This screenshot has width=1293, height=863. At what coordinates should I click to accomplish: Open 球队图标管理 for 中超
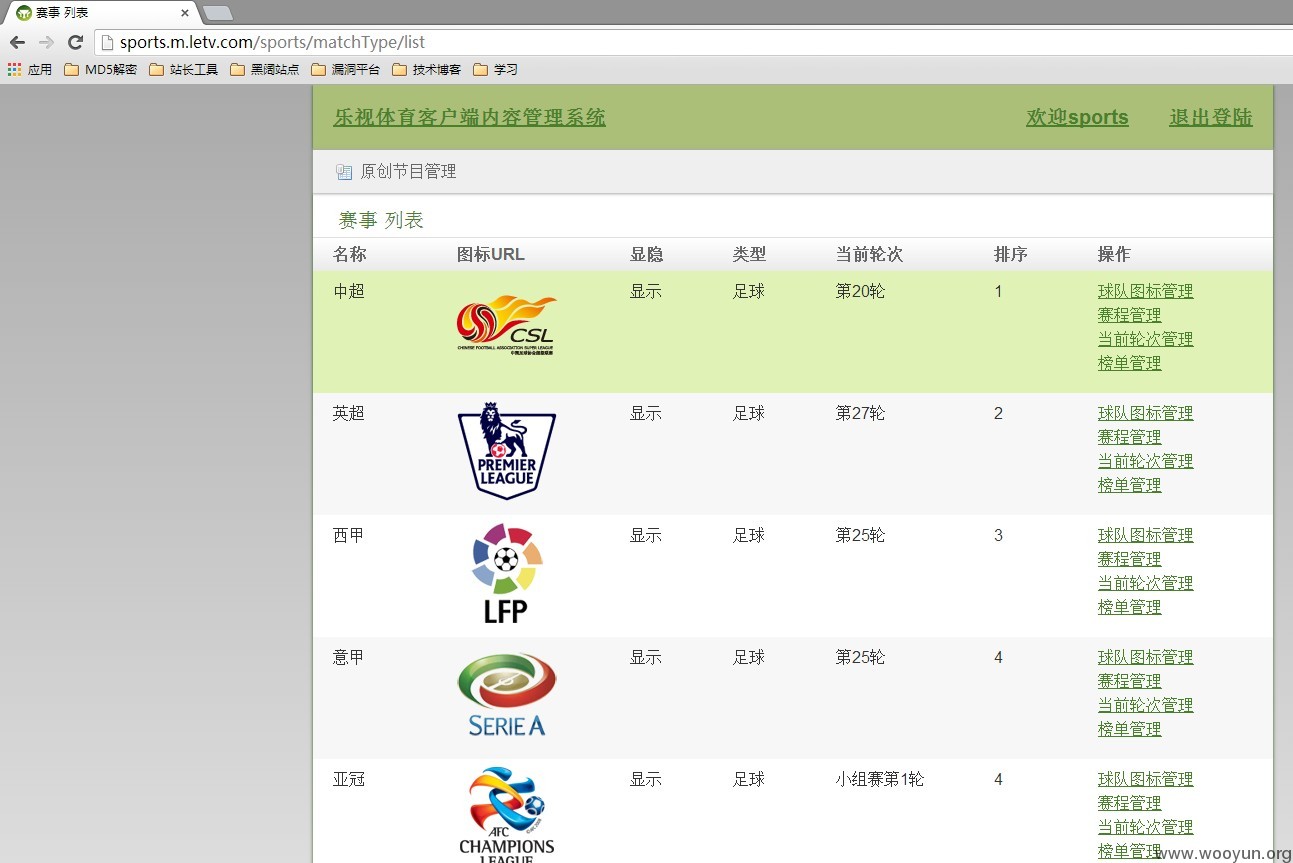click(1145, 291)
